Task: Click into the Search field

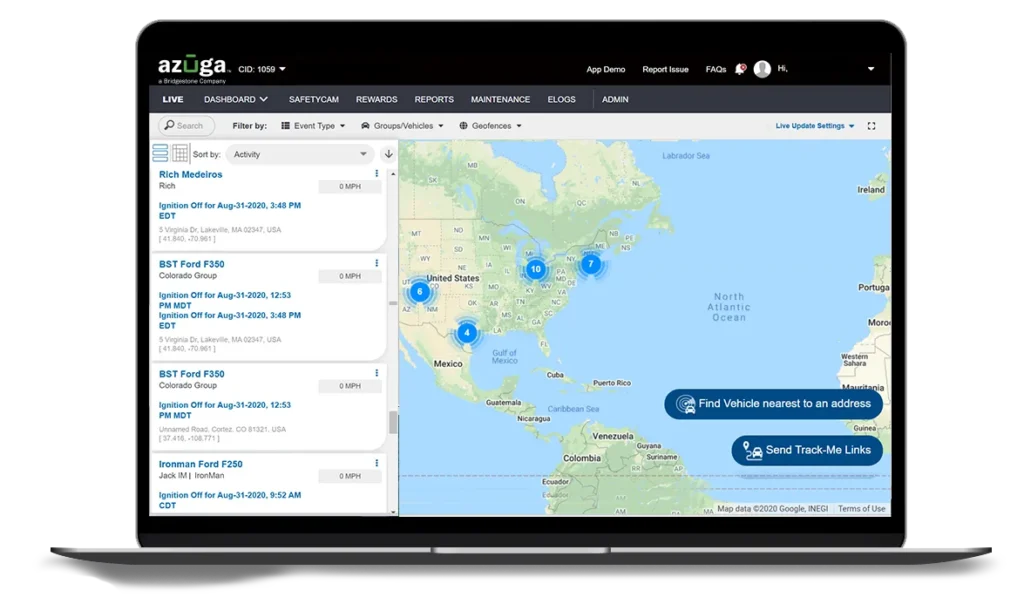Action: [x=188, y=126]
